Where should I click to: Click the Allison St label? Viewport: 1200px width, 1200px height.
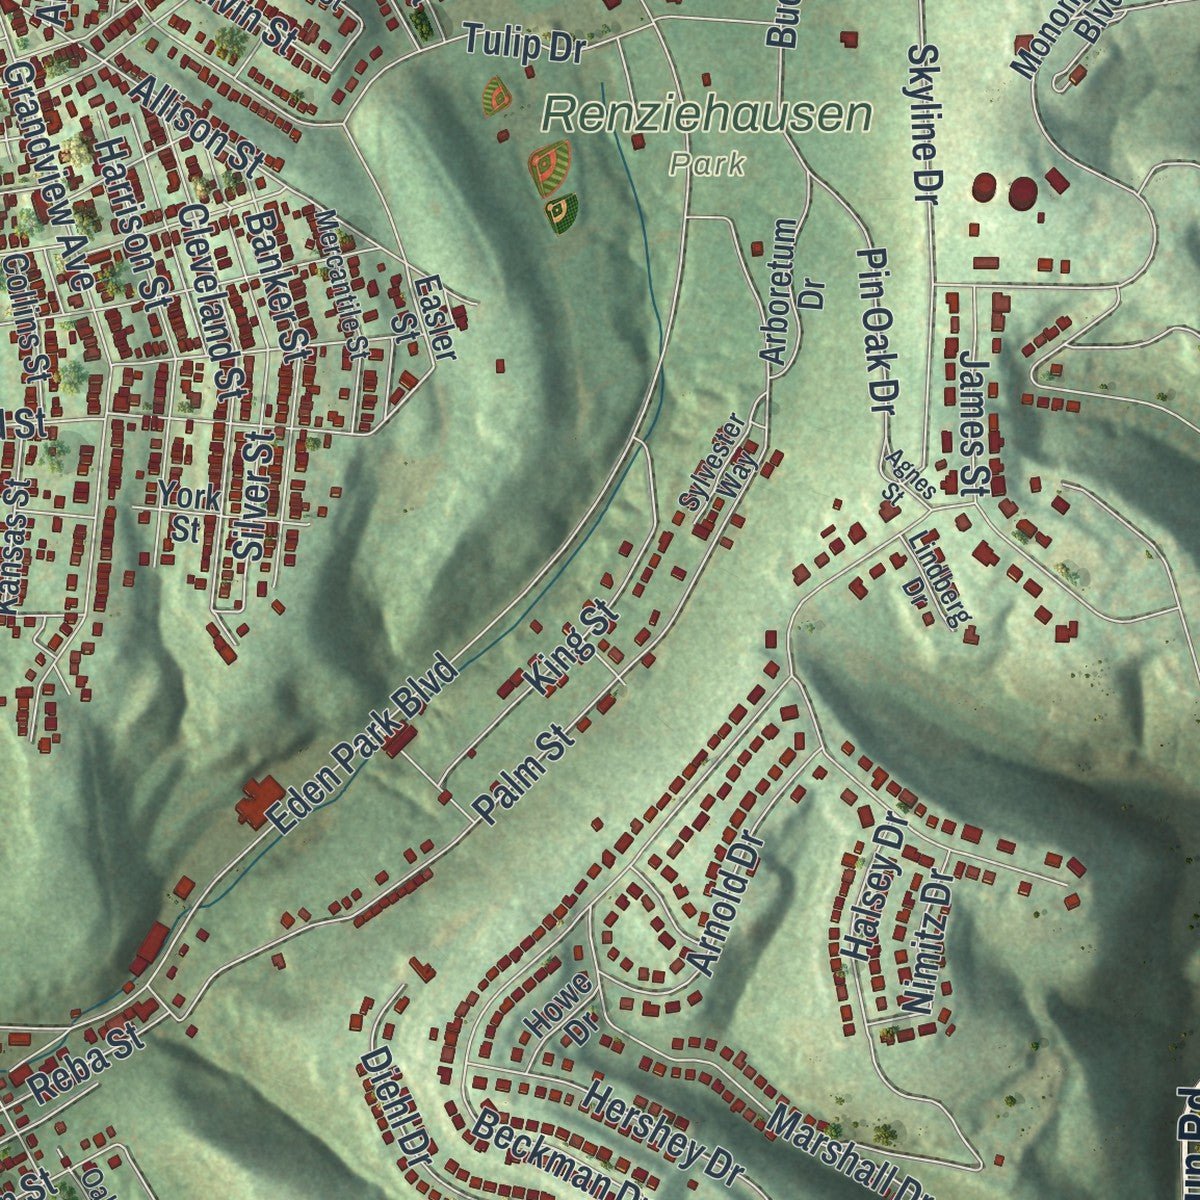197,127
